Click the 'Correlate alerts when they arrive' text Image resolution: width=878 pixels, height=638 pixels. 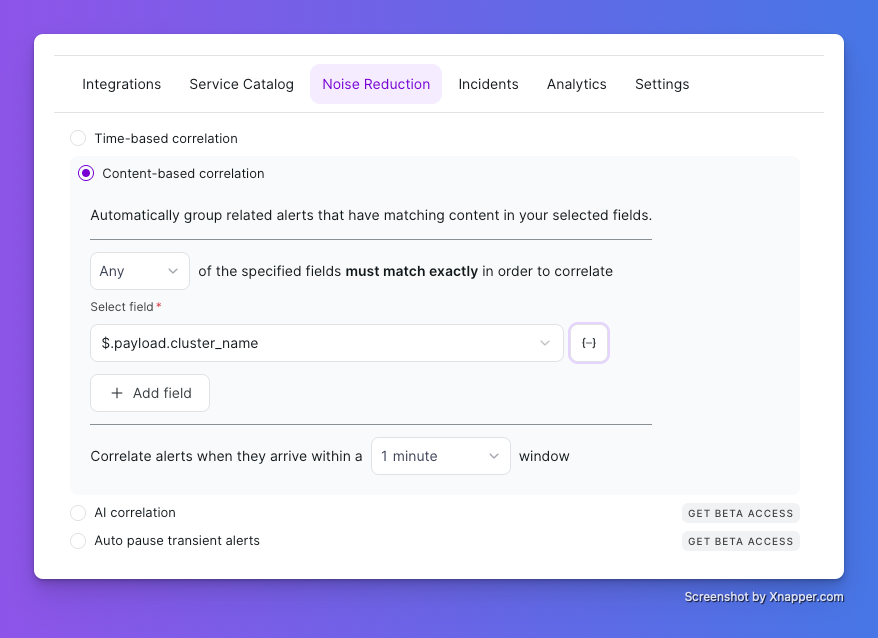[x=226, y=457]
